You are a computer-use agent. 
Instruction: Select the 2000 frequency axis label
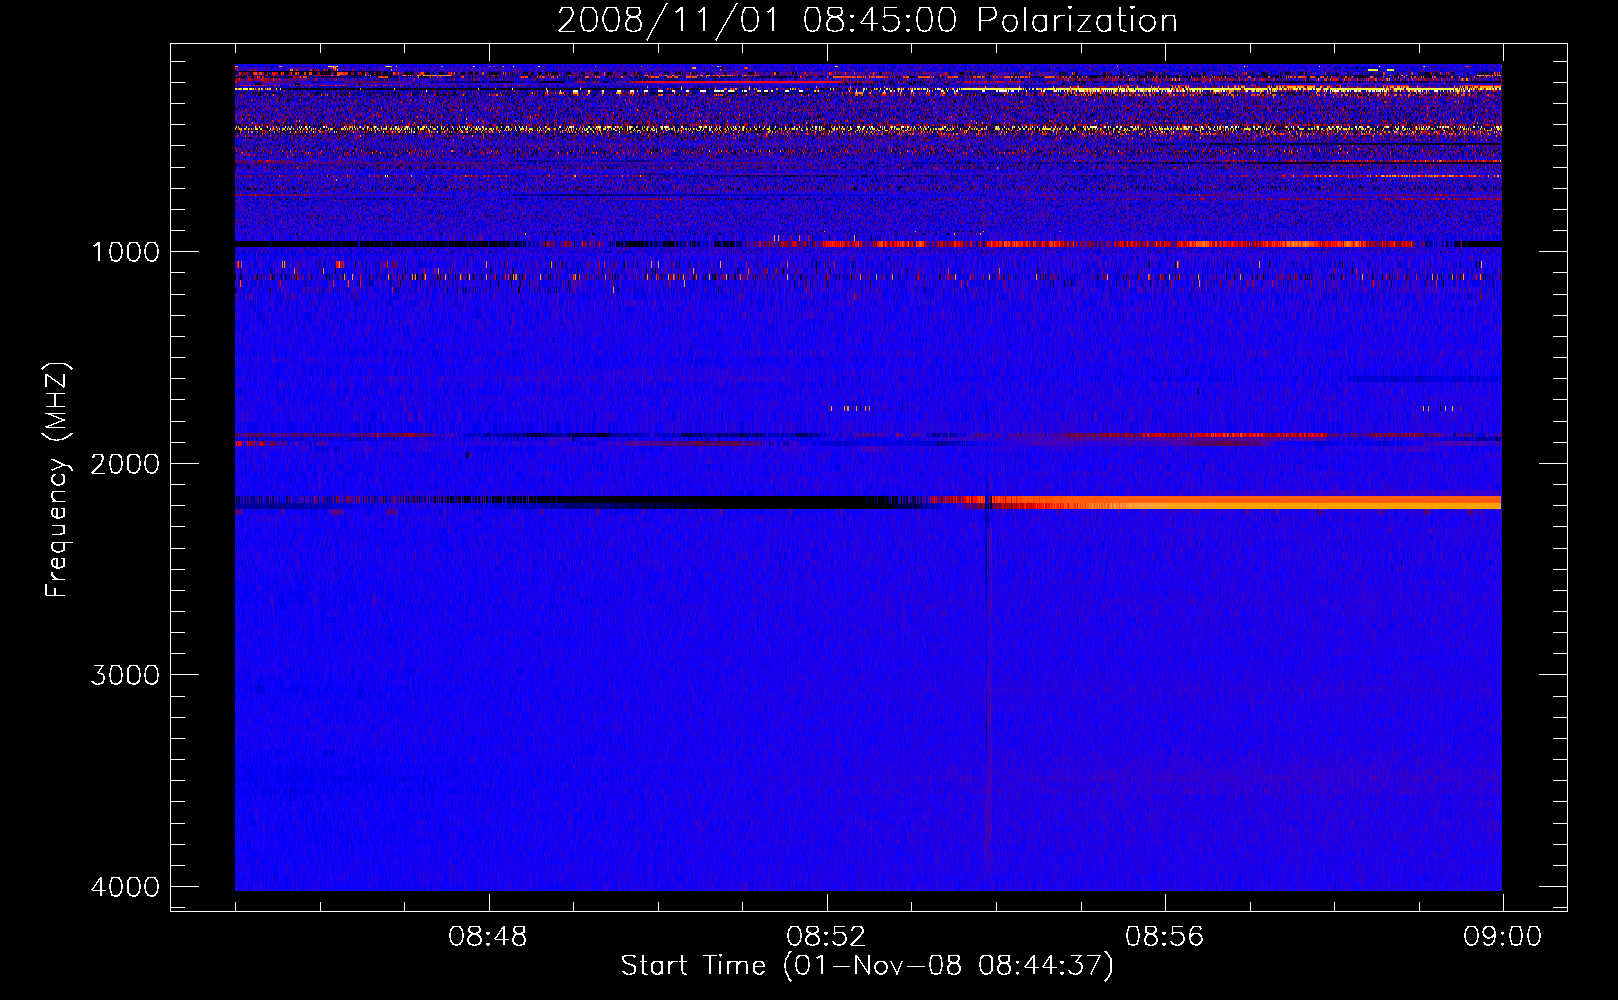125,464
